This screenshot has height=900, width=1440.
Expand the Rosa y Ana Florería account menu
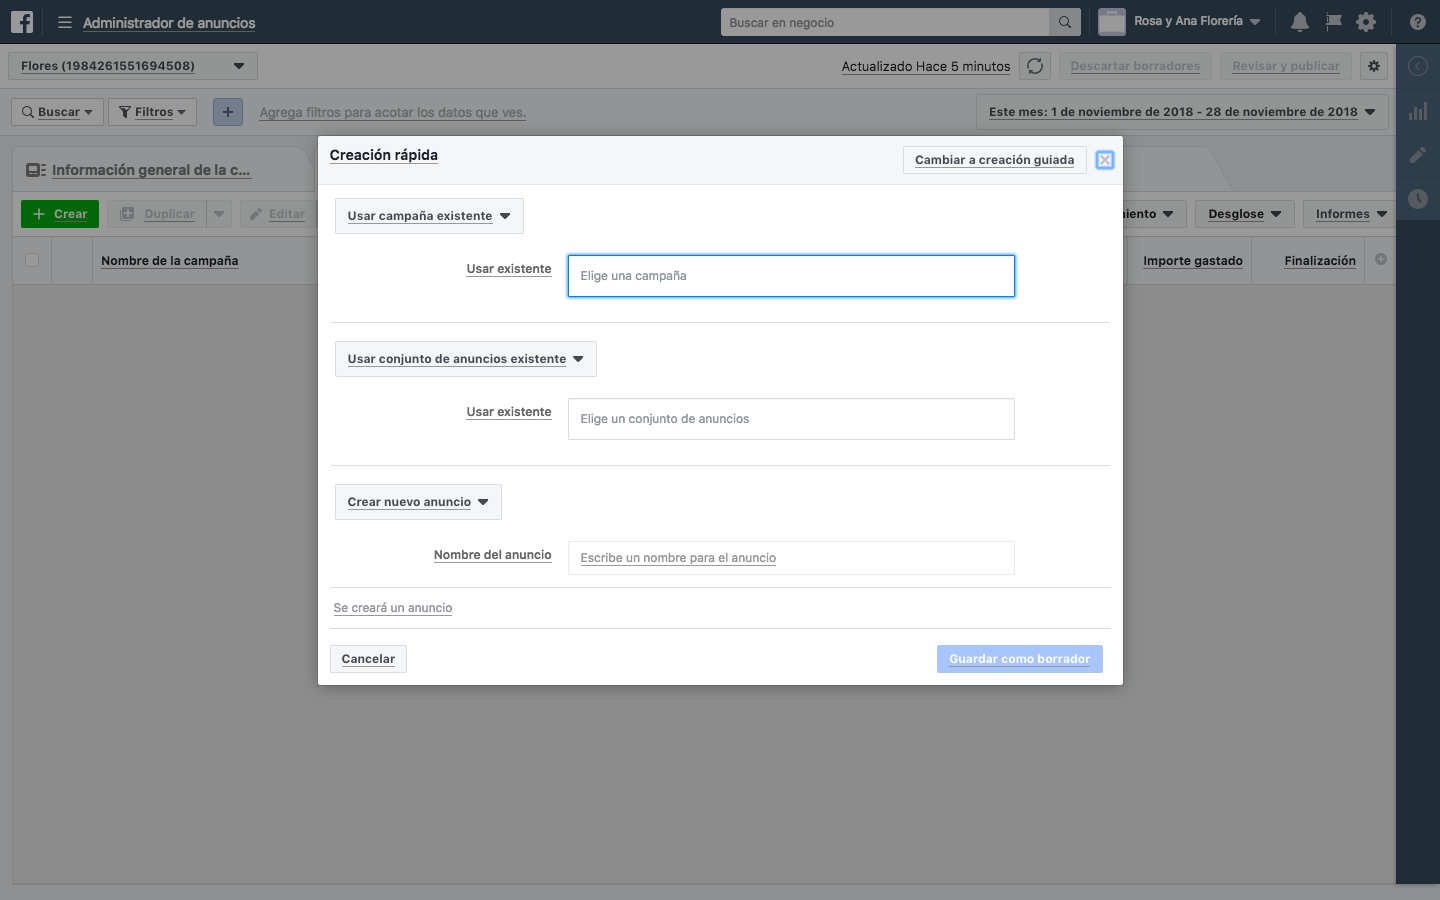(x=1197, y=21)
